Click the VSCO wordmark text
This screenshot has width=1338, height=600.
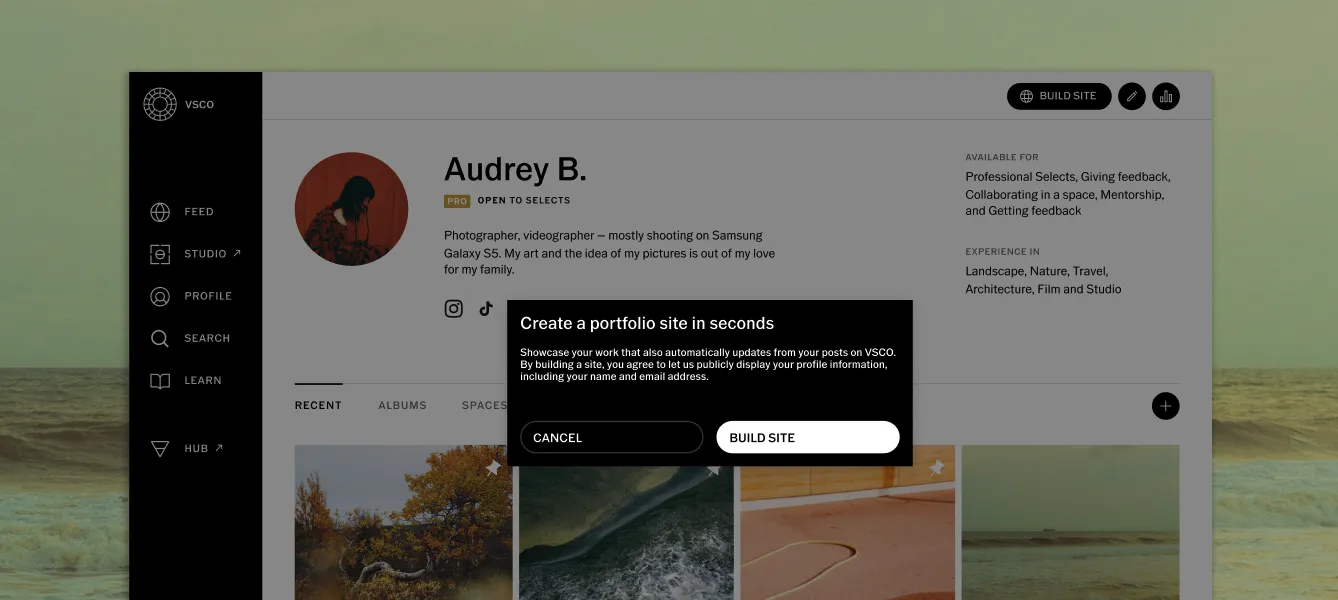pyautogui.click(x=199, y=105)
